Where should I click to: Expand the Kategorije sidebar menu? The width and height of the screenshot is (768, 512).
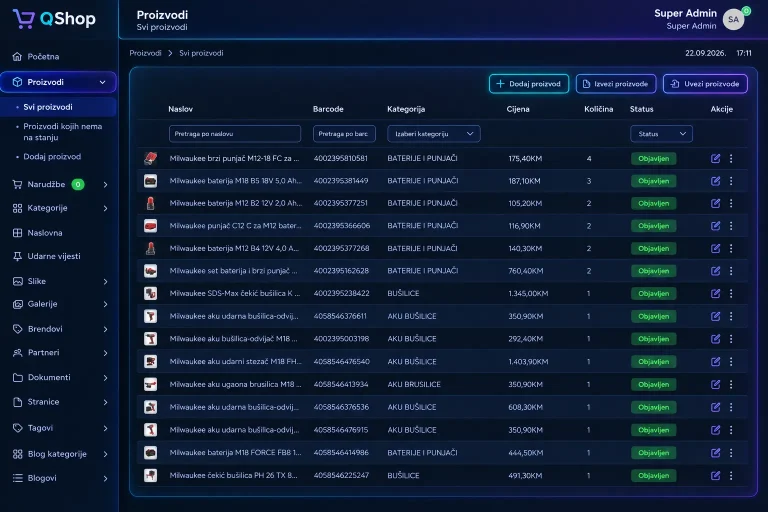click(x=105, y=208)
